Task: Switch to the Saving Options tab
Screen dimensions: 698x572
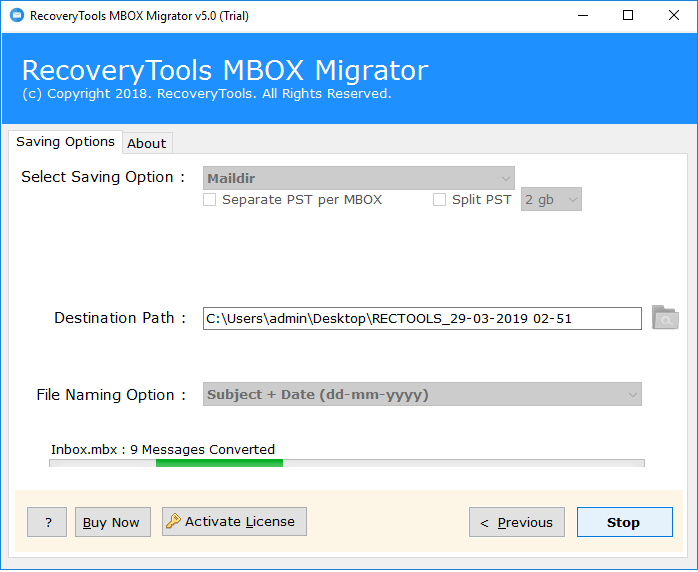Action: click(65, 142)
